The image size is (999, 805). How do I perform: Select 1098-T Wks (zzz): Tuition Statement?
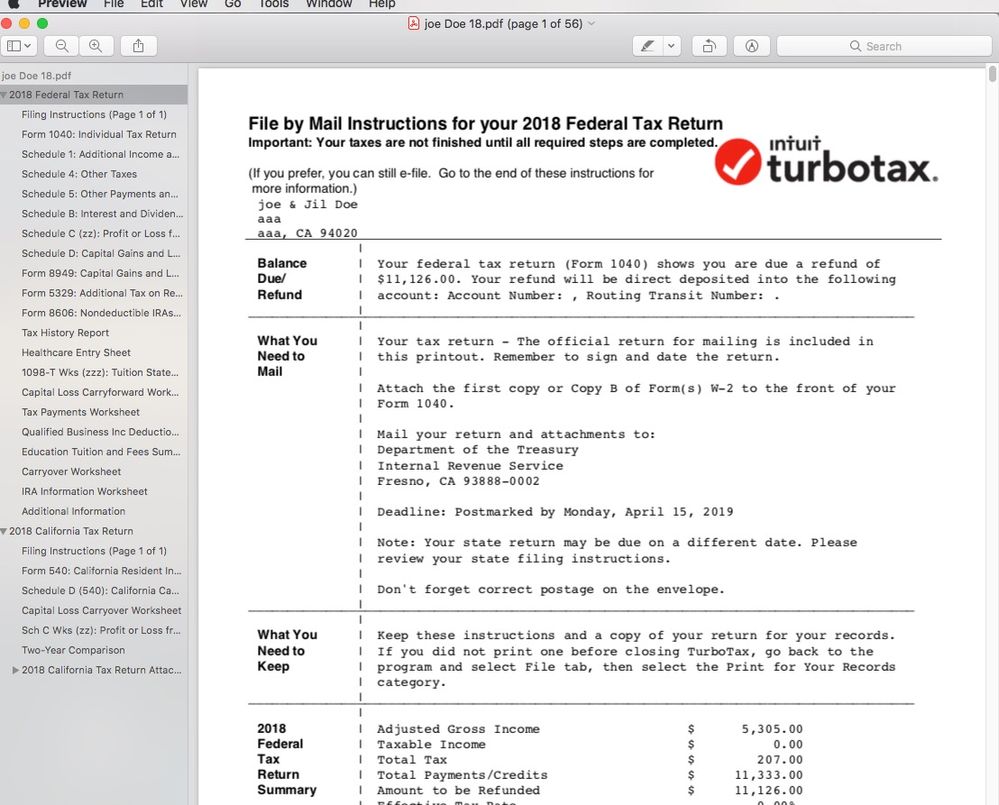[x=100, y=372]
